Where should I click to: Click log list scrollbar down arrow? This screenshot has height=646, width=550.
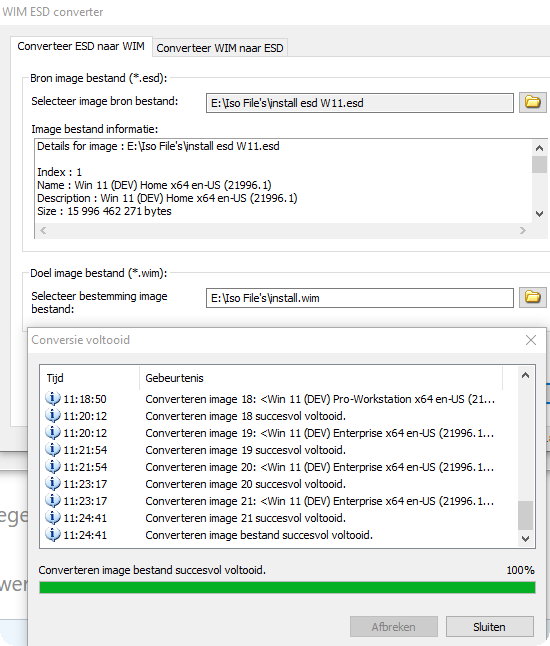pyautogui.click(x=525, y=538)
